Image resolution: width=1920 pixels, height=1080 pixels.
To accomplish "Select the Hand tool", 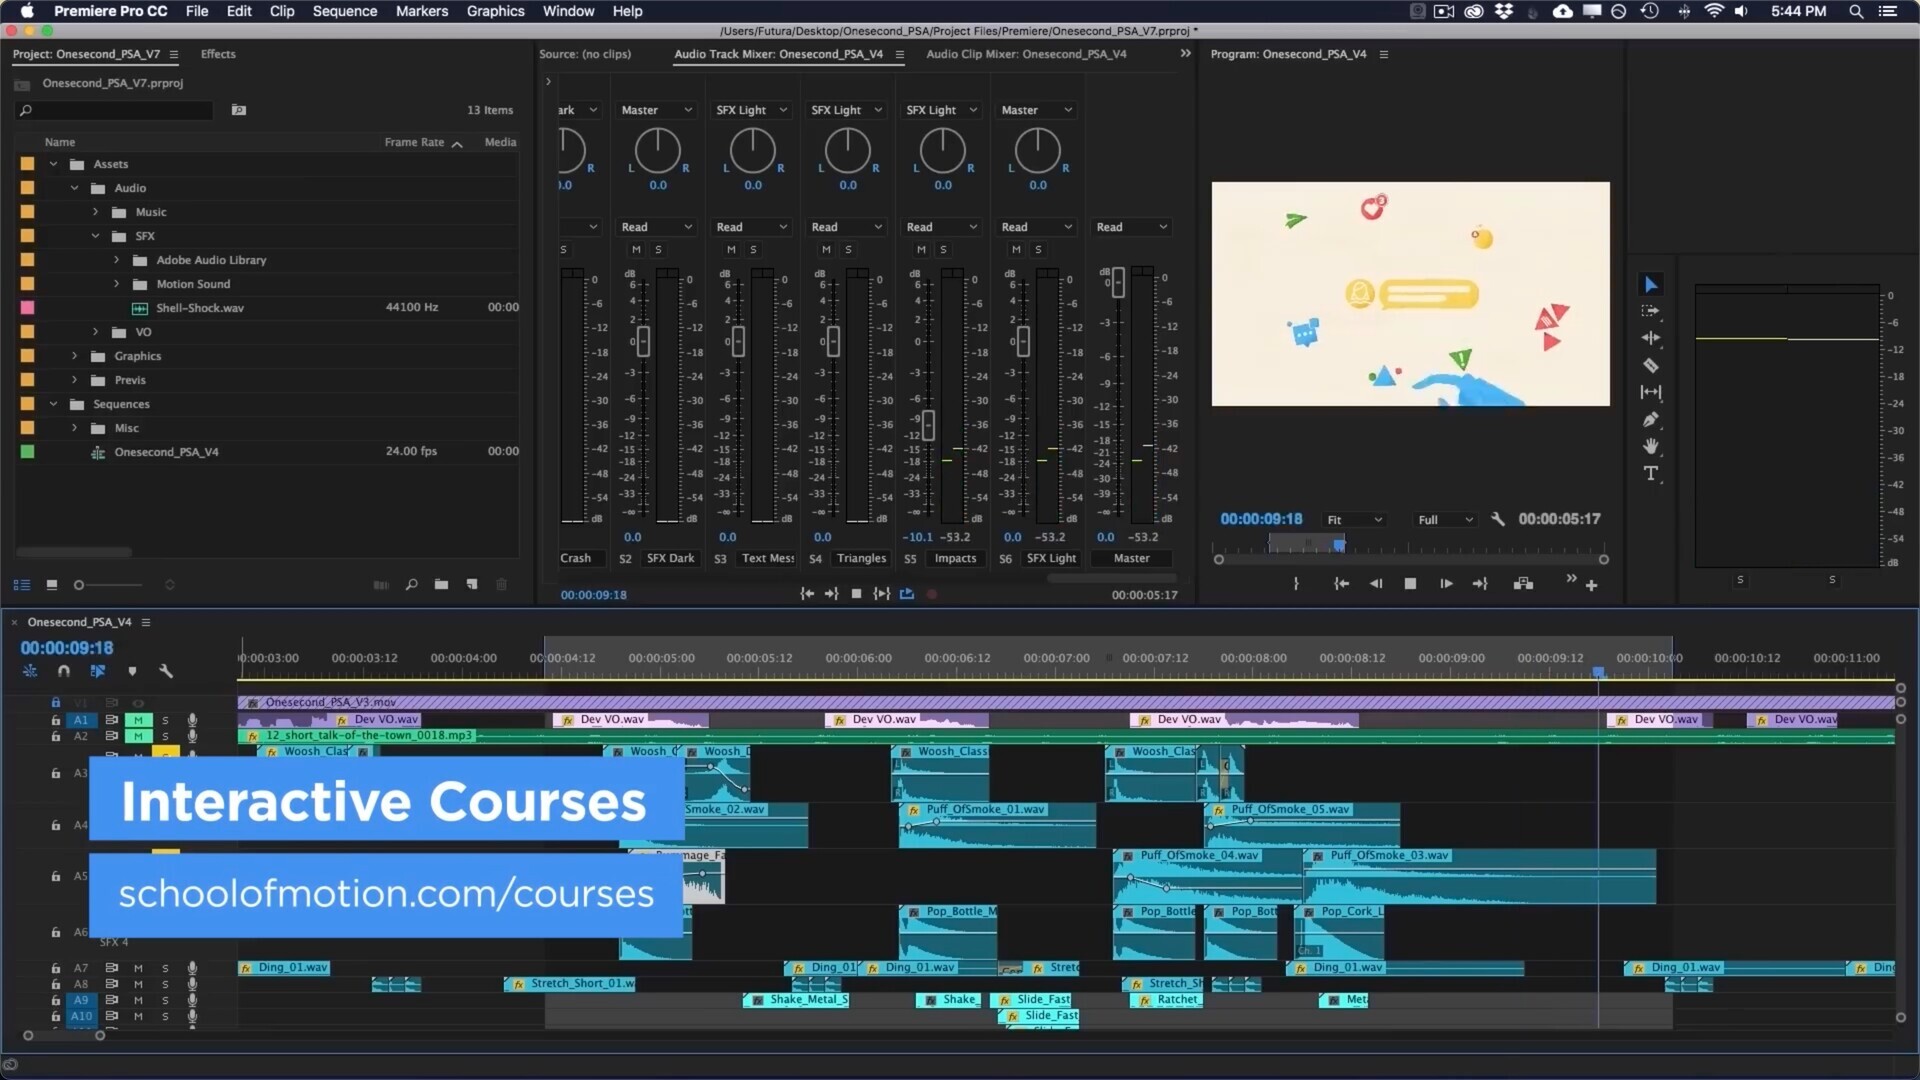I will click(x=1651, y=446).
